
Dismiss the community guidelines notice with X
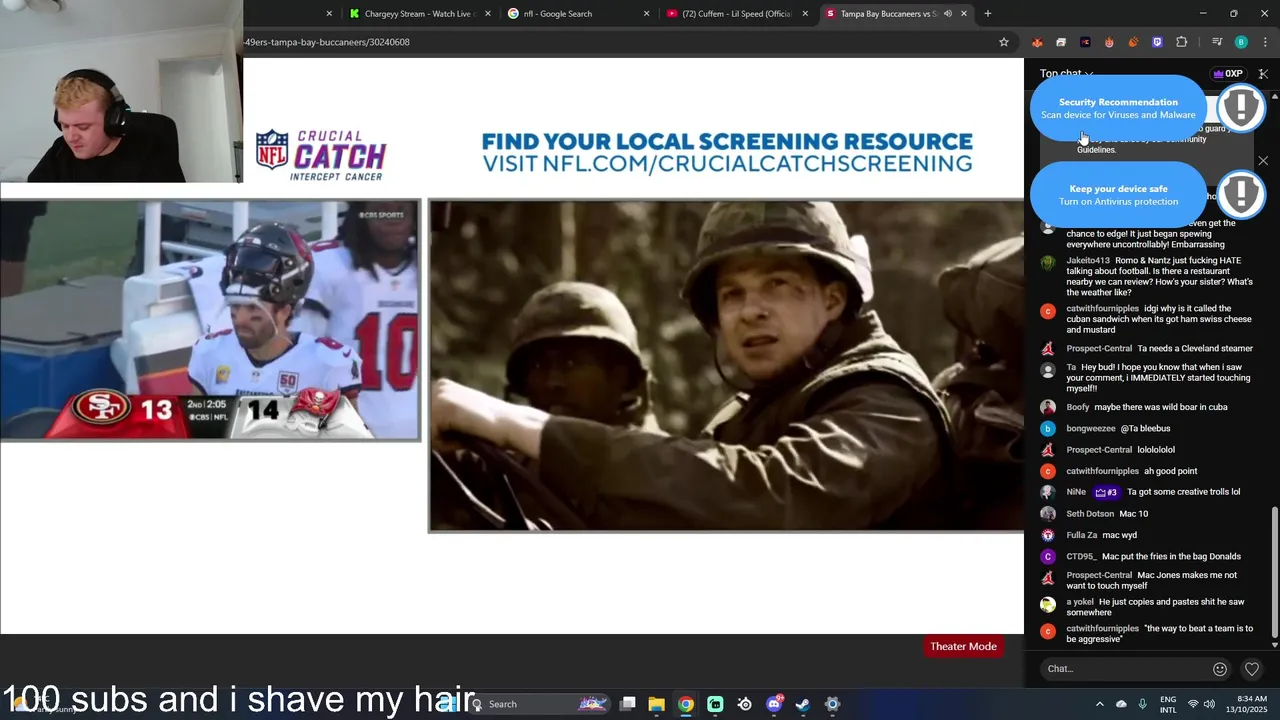click(x=1263, y=161)
